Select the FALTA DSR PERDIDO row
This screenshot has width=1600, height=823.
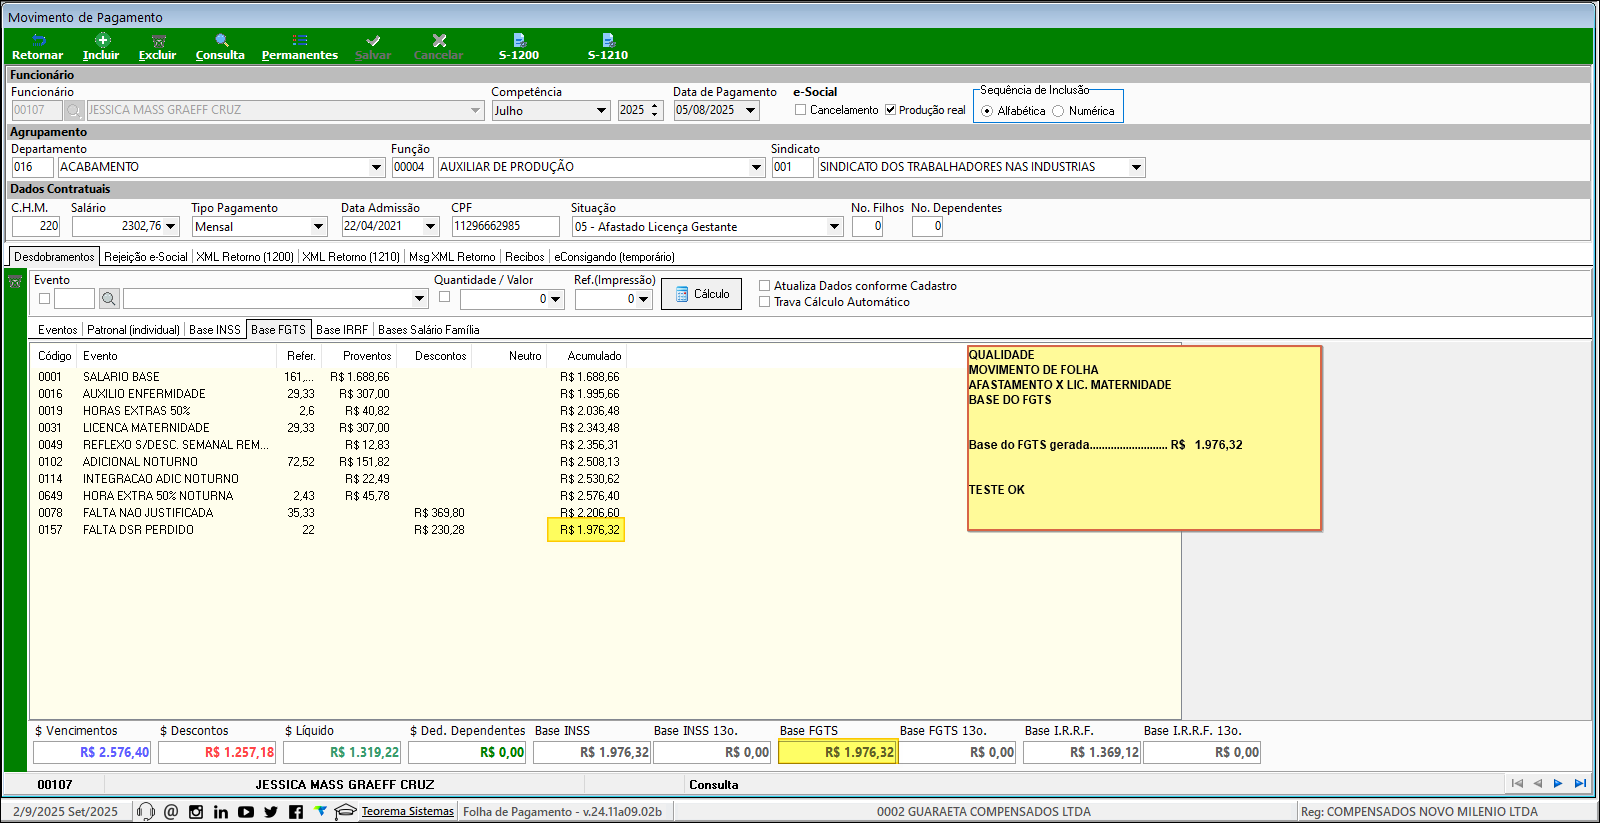pos(329,530)
